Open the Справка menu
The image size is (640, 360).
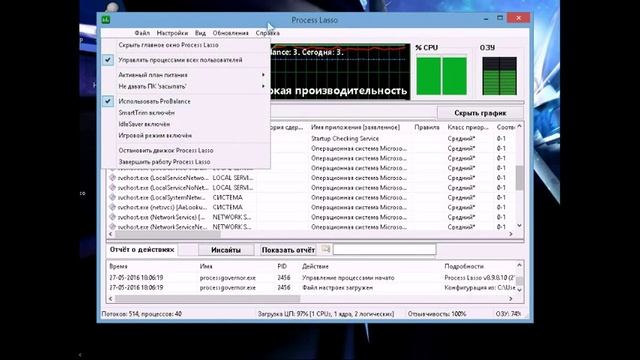[x=268, y=33]
